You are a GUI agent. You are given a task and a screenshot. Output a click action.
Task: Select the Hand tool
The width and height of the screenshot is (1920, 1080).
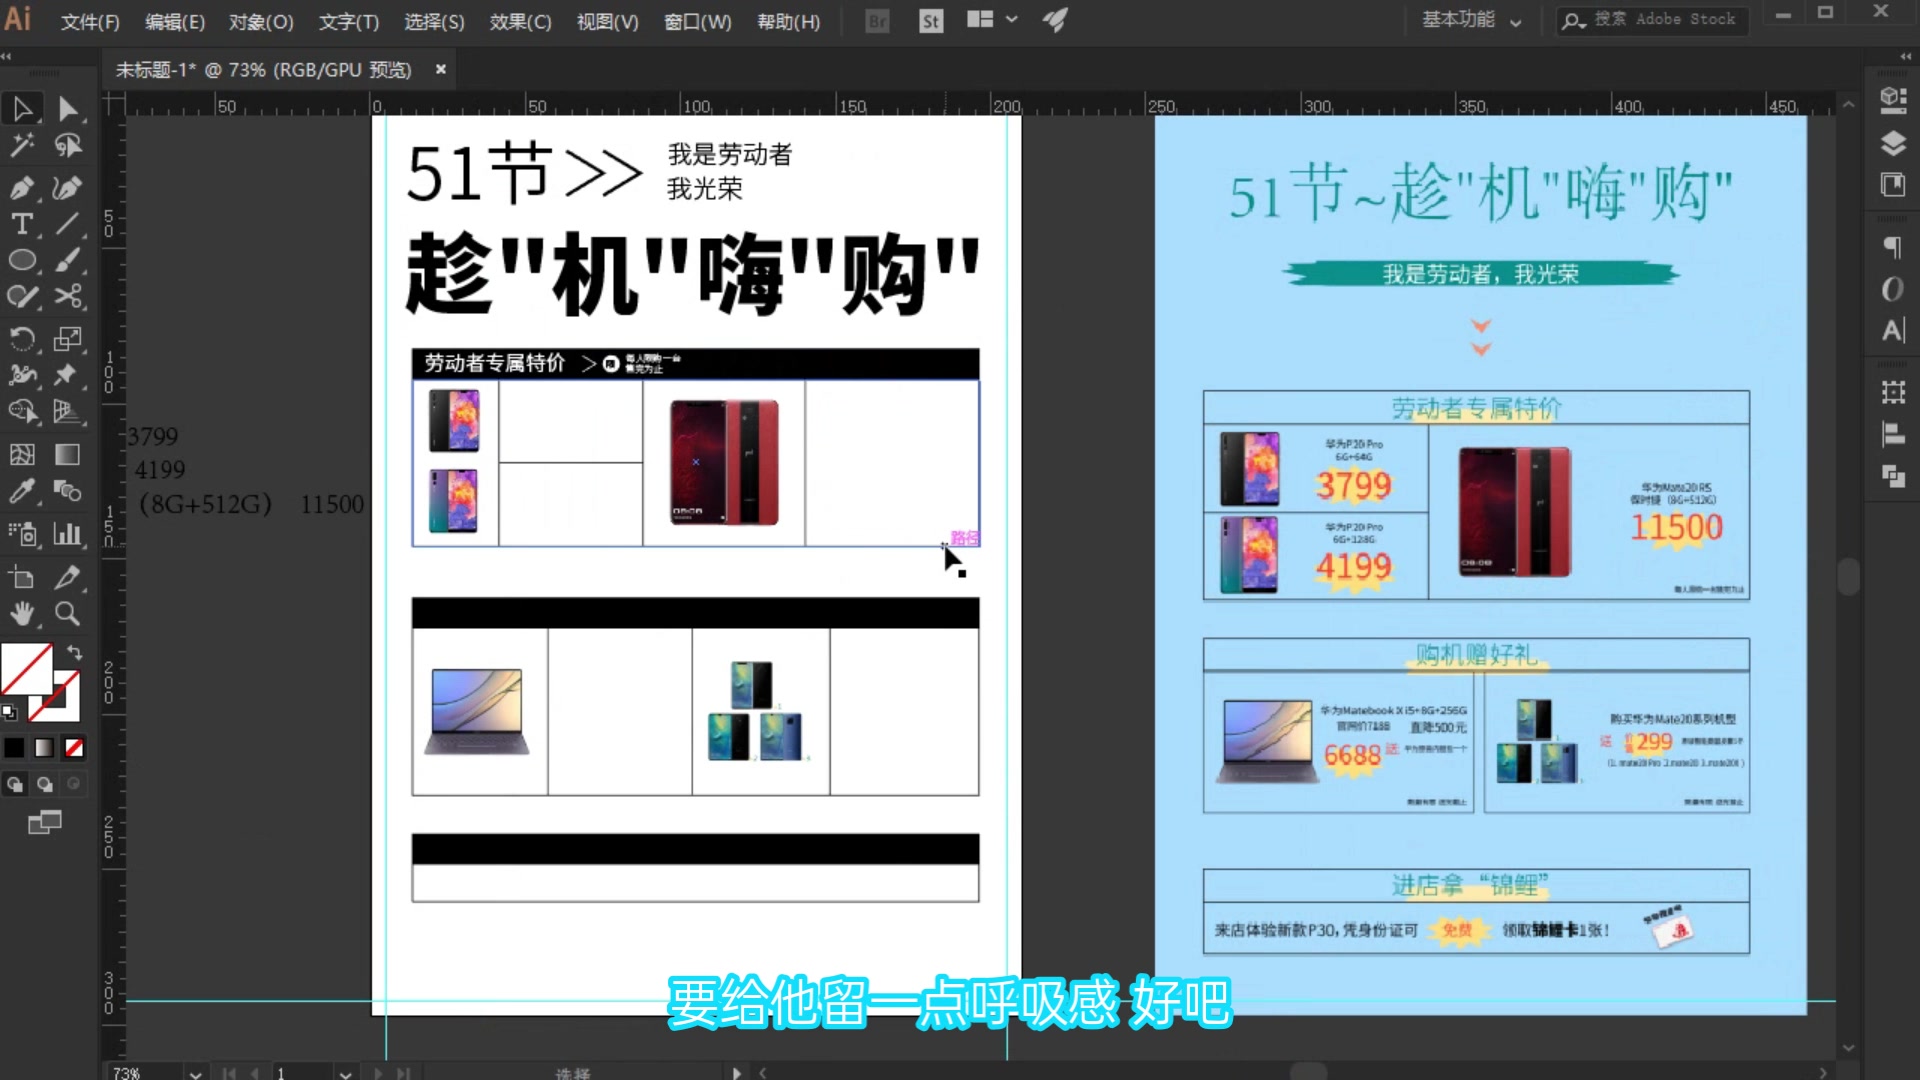[22, 613]
